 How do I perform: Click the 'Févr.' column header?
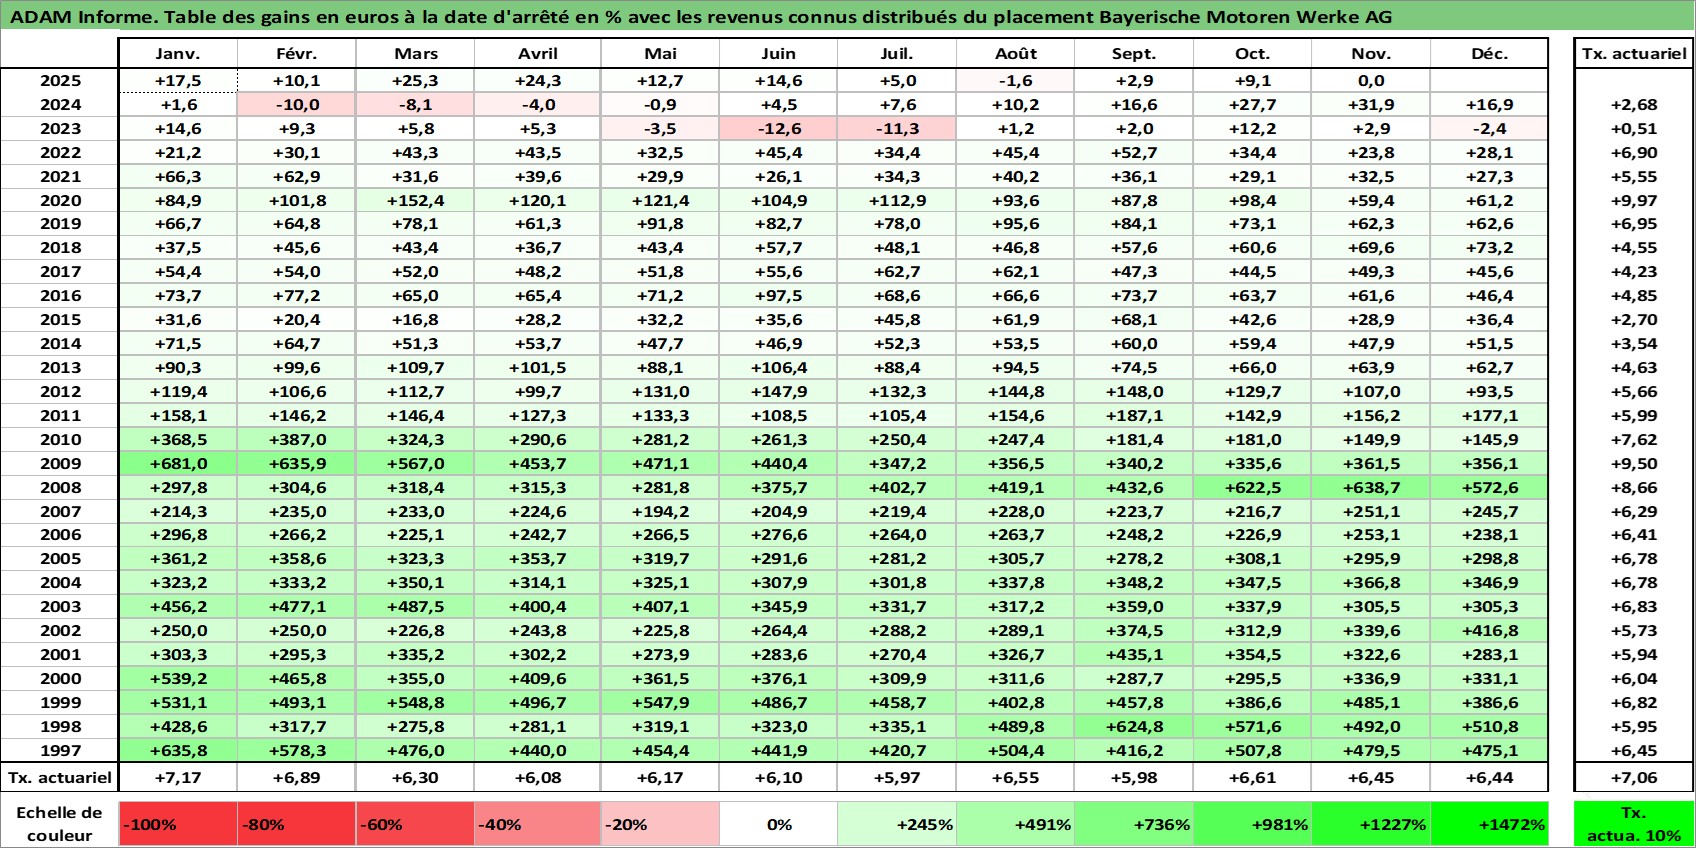[x=297, y=54]
